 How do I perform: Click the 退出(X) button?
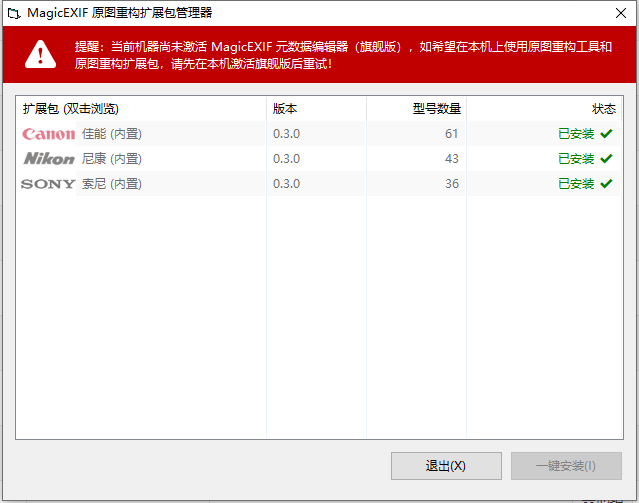446,465
